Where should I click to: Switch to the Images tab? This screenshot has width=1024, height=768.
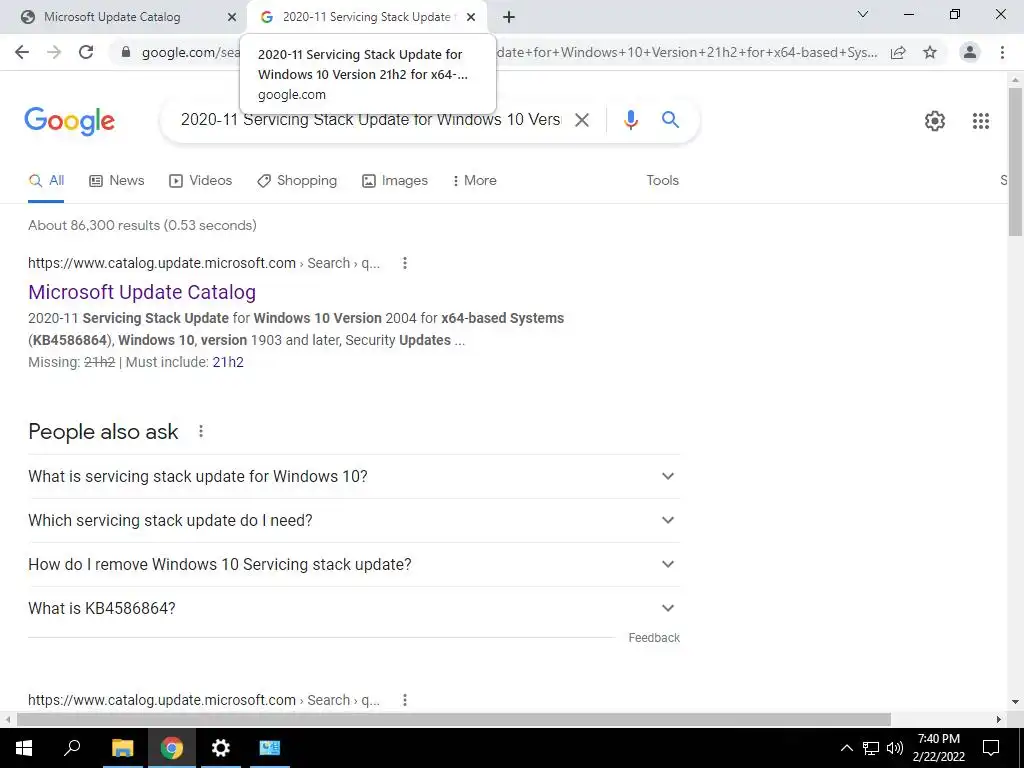[395, 180]
